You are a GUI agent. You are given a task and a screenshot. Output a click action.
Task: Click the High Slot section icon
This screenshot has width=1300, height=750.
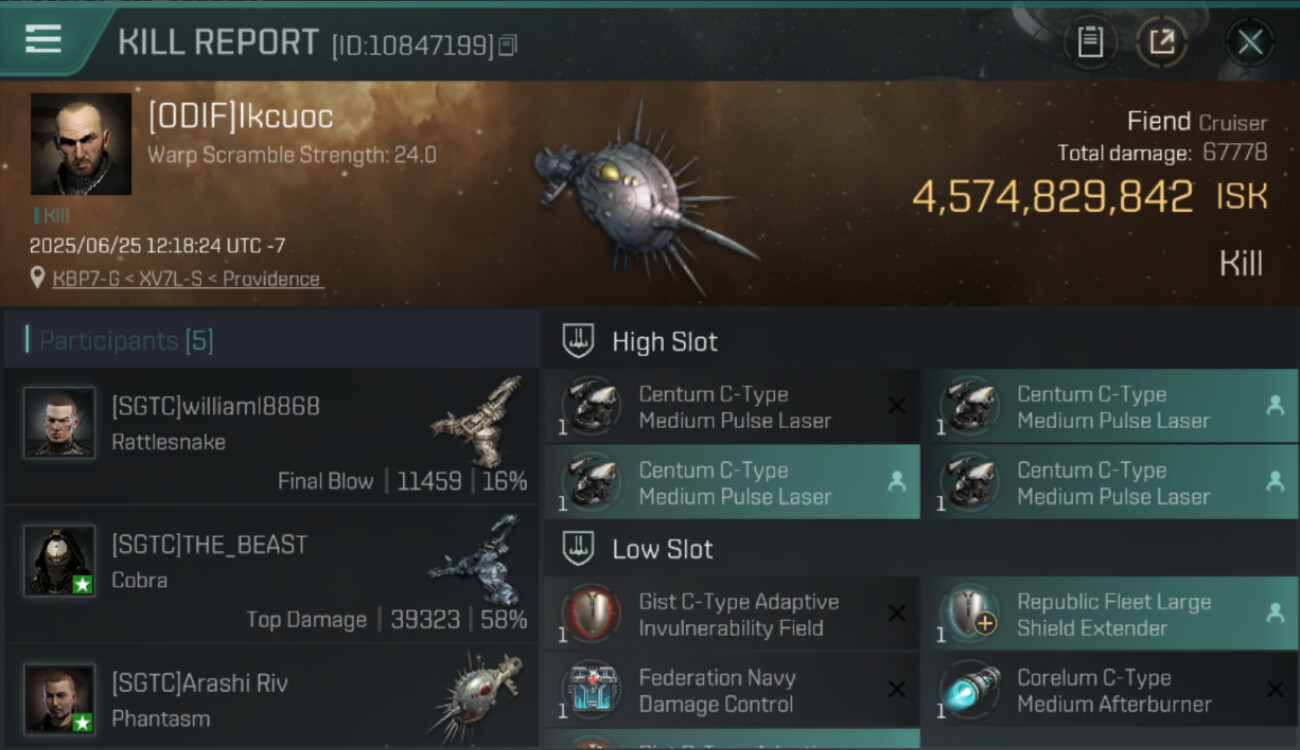click(579, 341)
